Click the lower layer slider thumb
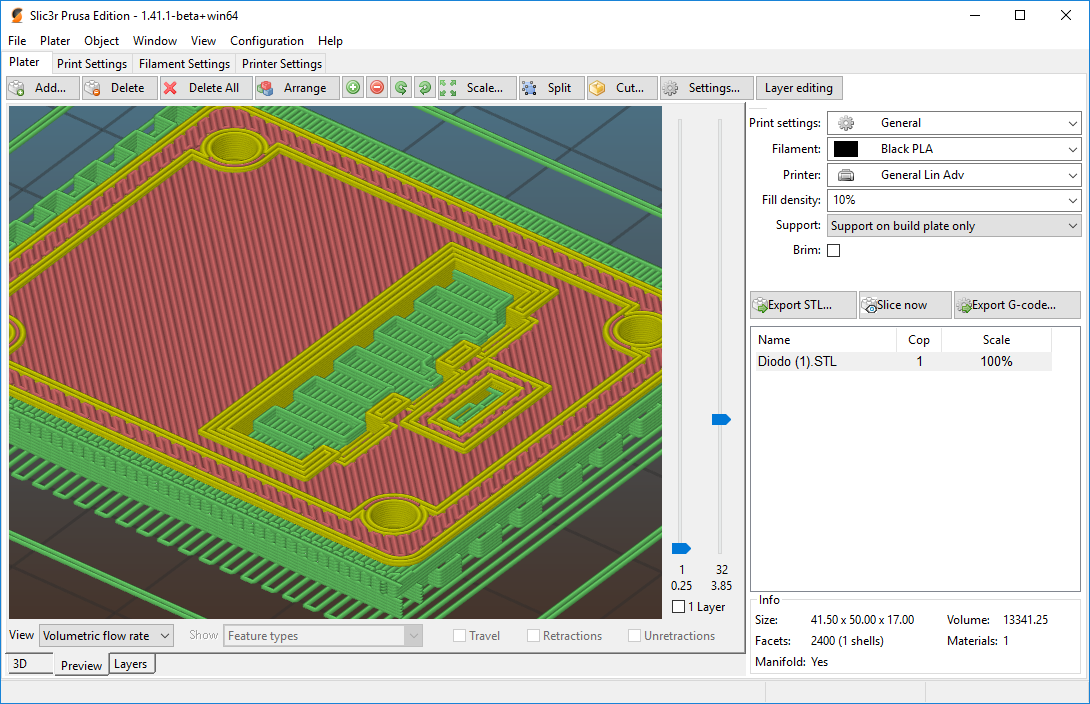1090x704 pixels. [681, 548]
